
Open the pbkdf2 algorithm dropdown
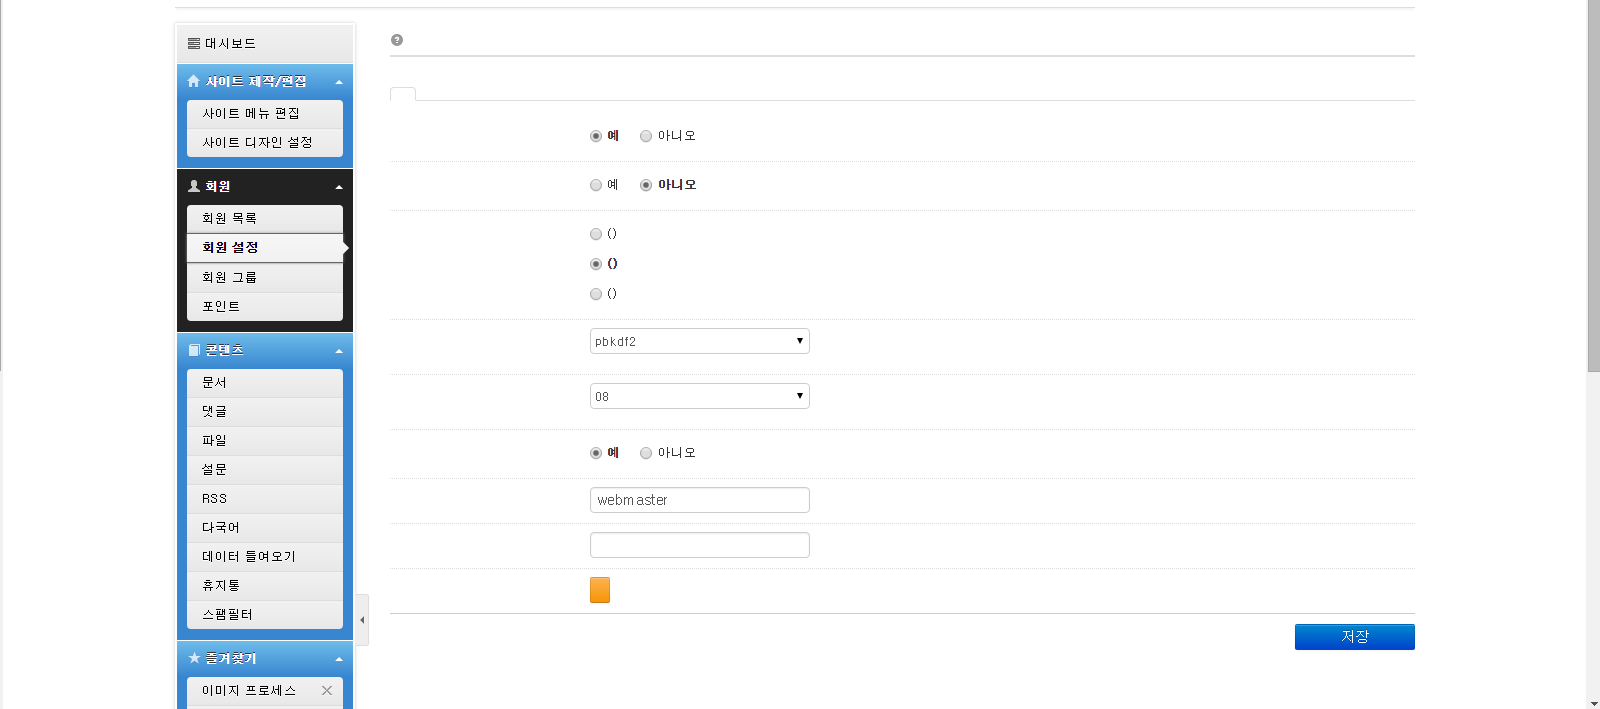(x=699, y=341)
